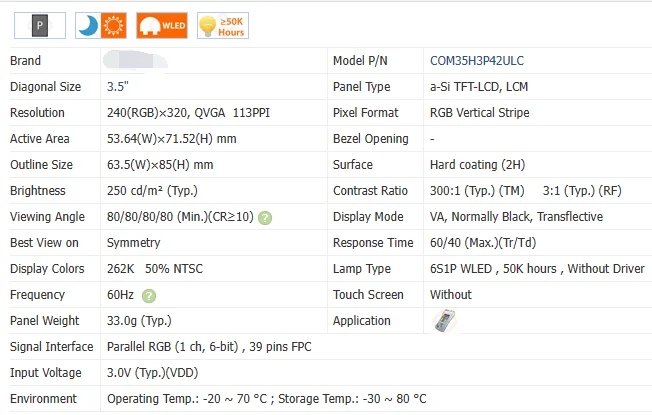652x415 pixels.
Task: Select the 80/80/80/80 viewing angle value
Action: [x=180, y=217]
